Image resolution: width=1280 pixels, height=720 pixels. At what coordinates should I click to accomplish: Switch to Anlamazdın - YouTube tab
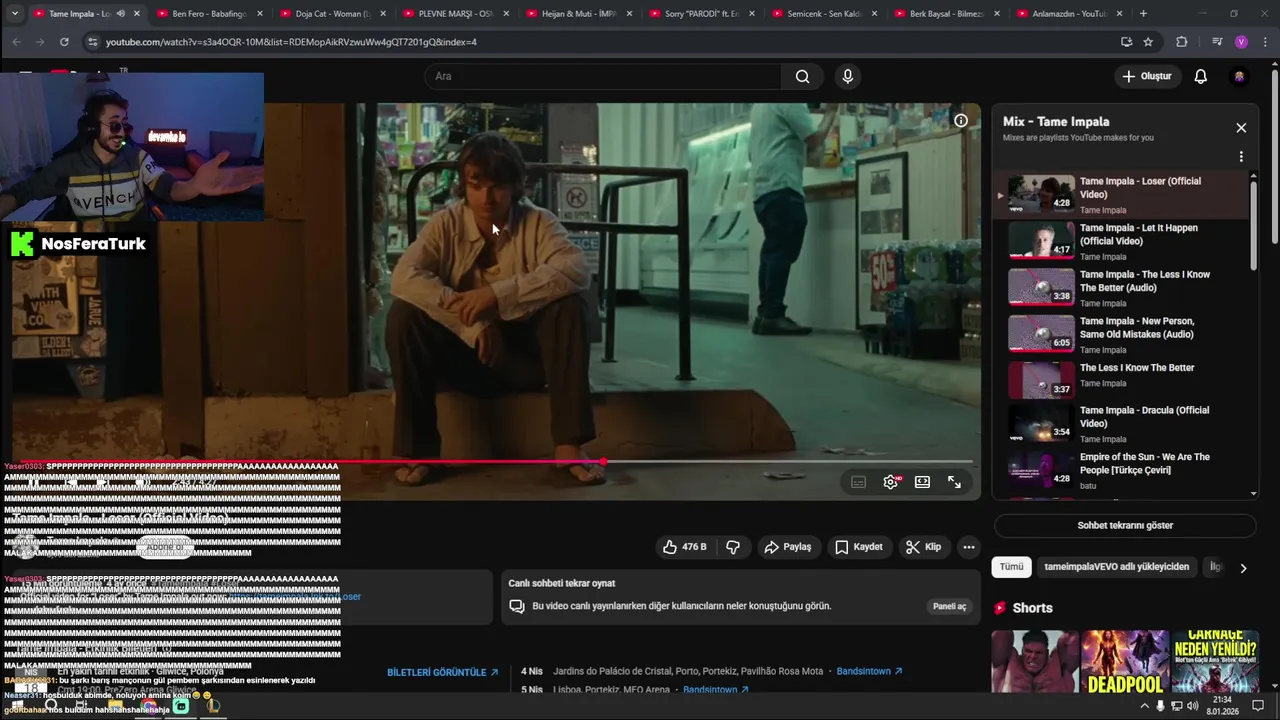[1068, 14]
